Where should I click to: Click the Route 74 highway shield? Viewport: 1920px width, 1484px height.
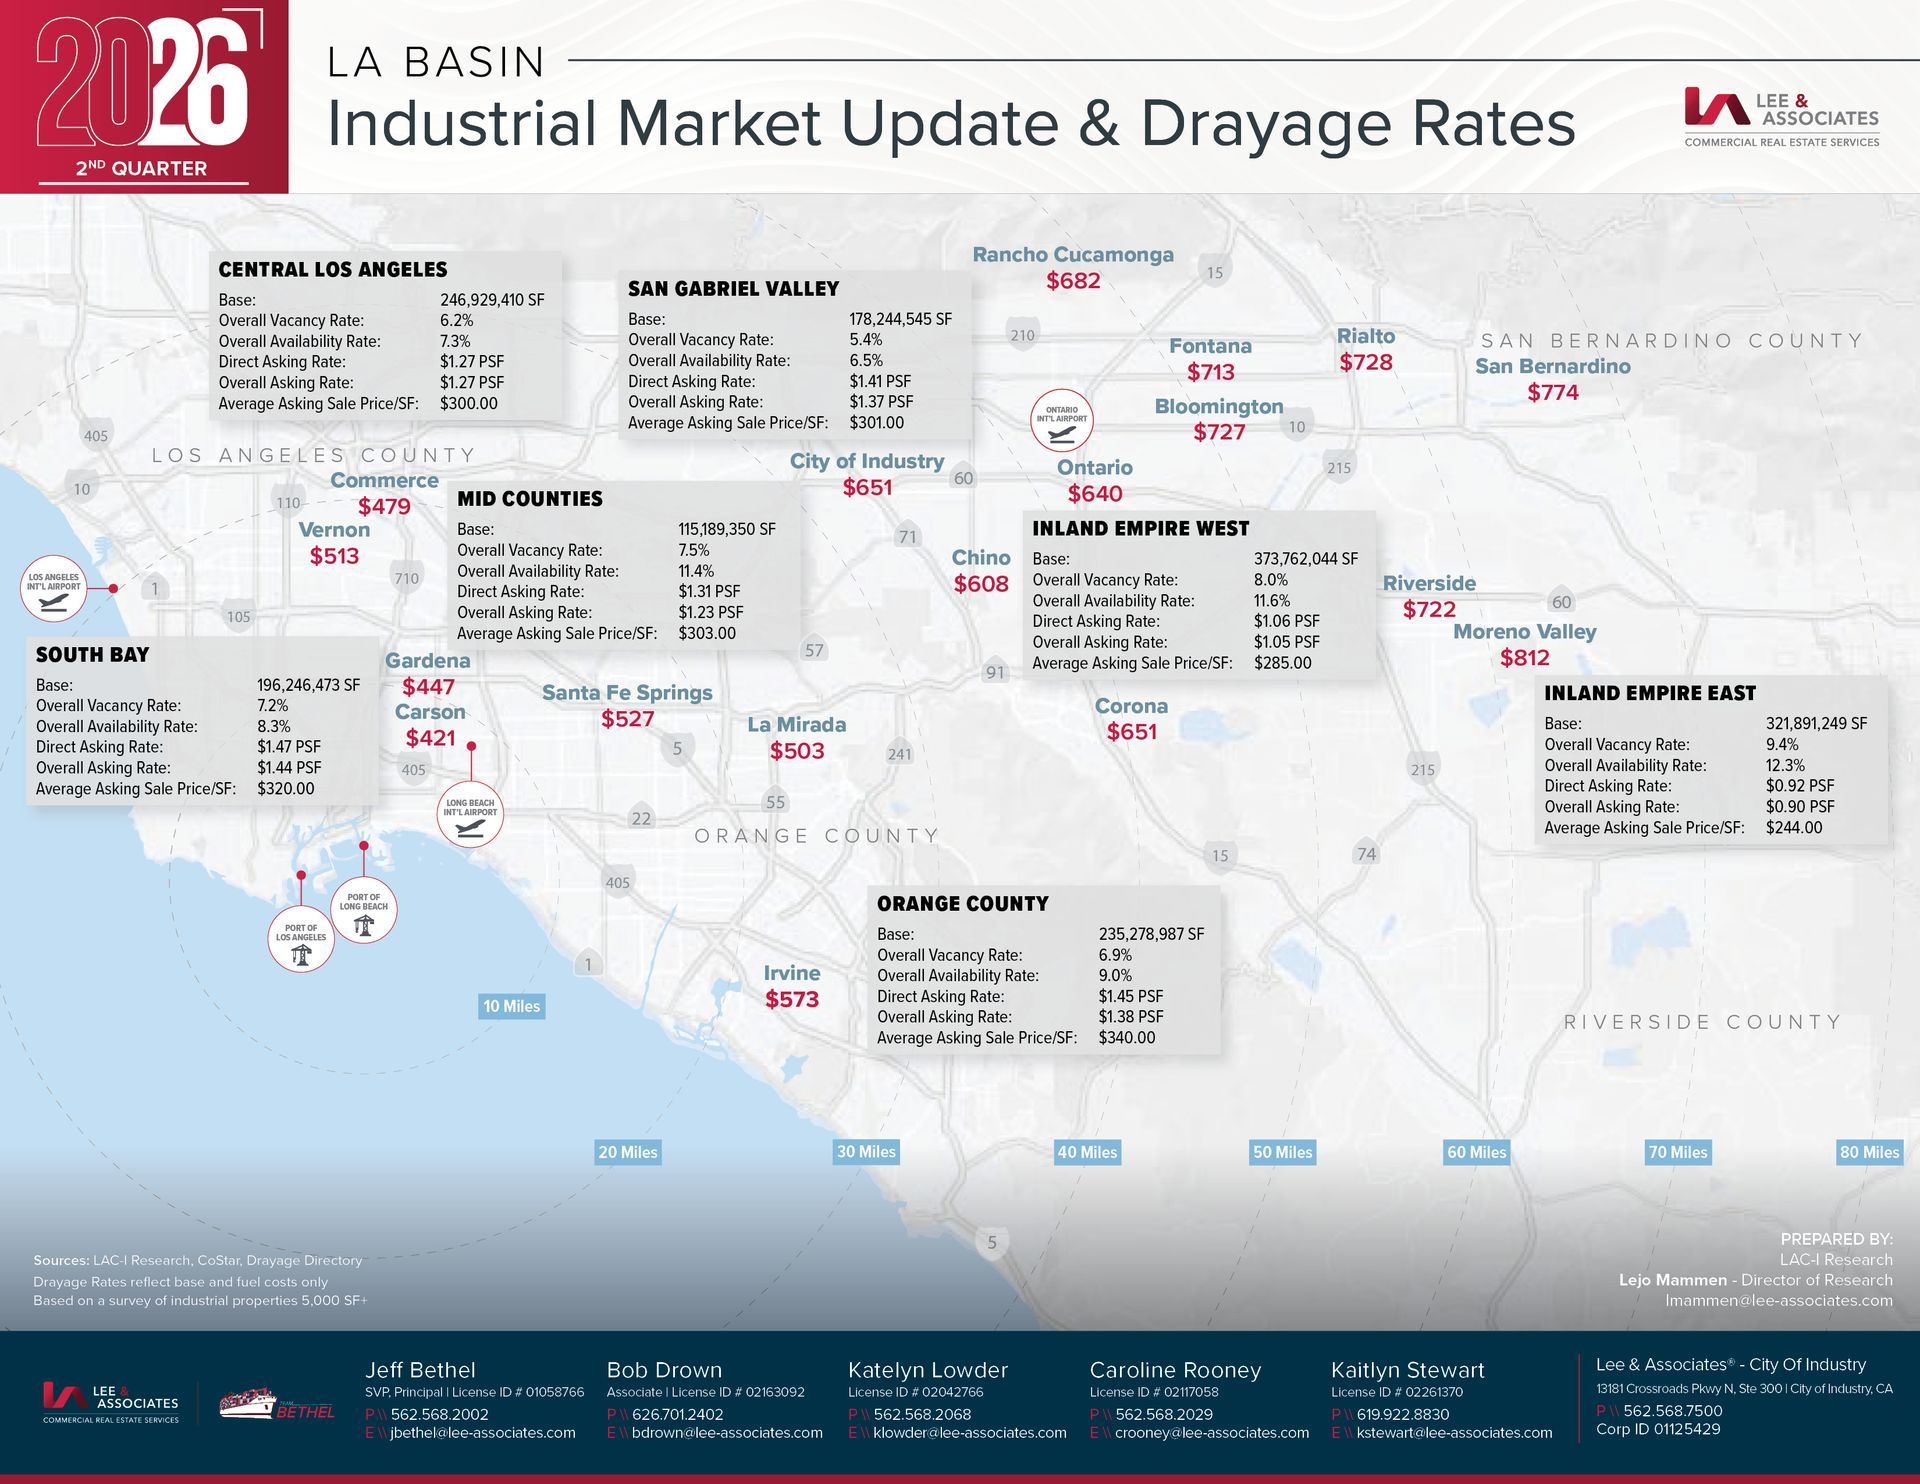click(x=1366, y=854)
